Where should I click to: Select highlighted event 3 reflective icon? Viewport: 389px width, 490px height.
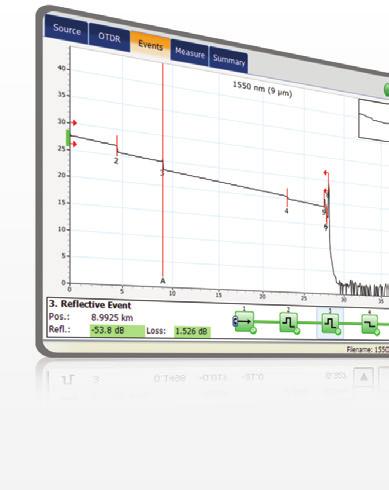click(x=330, y=323)
